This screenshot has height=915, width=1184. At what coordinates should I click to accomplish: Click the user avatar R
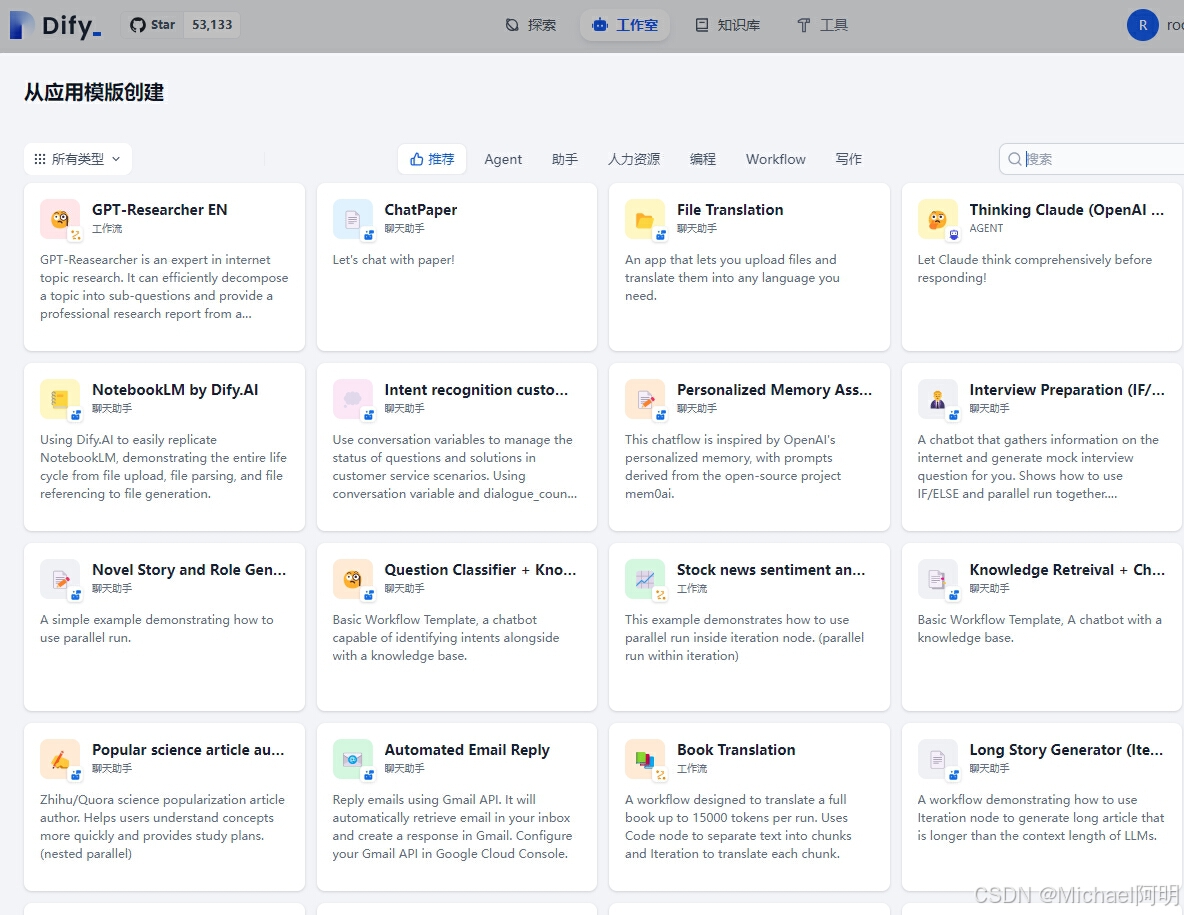pos(1142,25)
